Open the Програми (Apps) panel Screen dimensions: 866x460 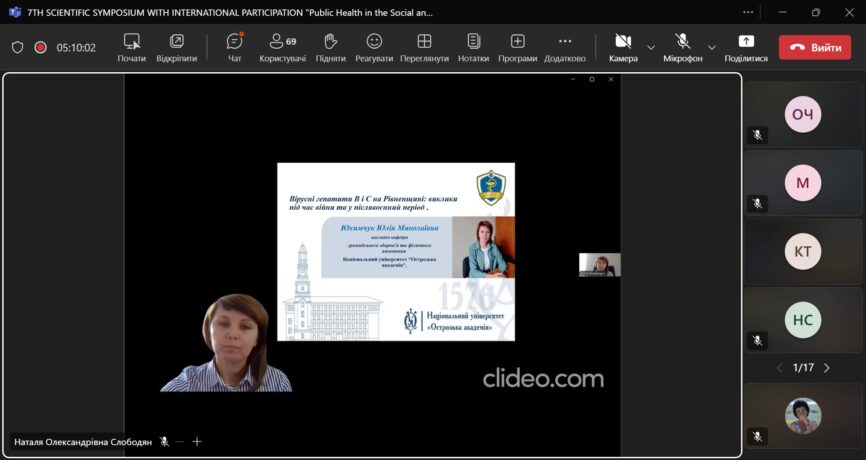pos(517,47)
